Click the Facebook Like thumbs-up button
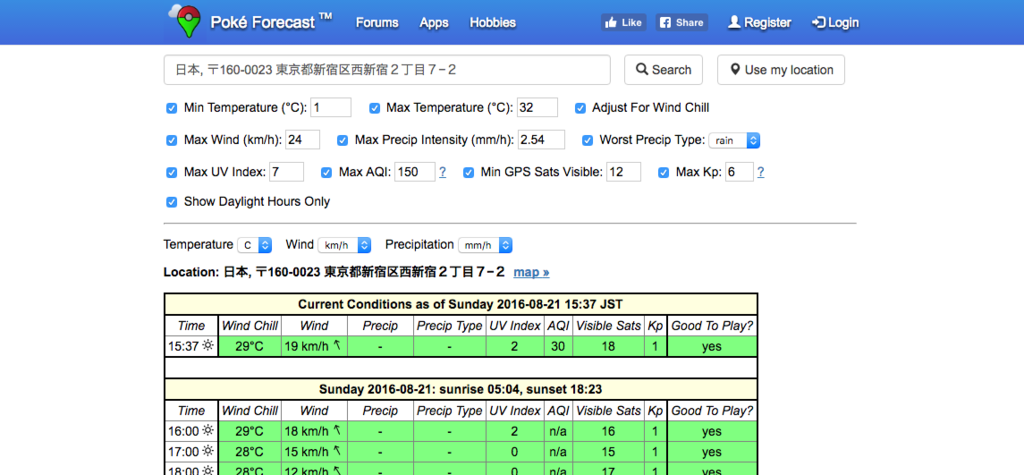Screen dimensions: 1024x475 pos(624,22)
